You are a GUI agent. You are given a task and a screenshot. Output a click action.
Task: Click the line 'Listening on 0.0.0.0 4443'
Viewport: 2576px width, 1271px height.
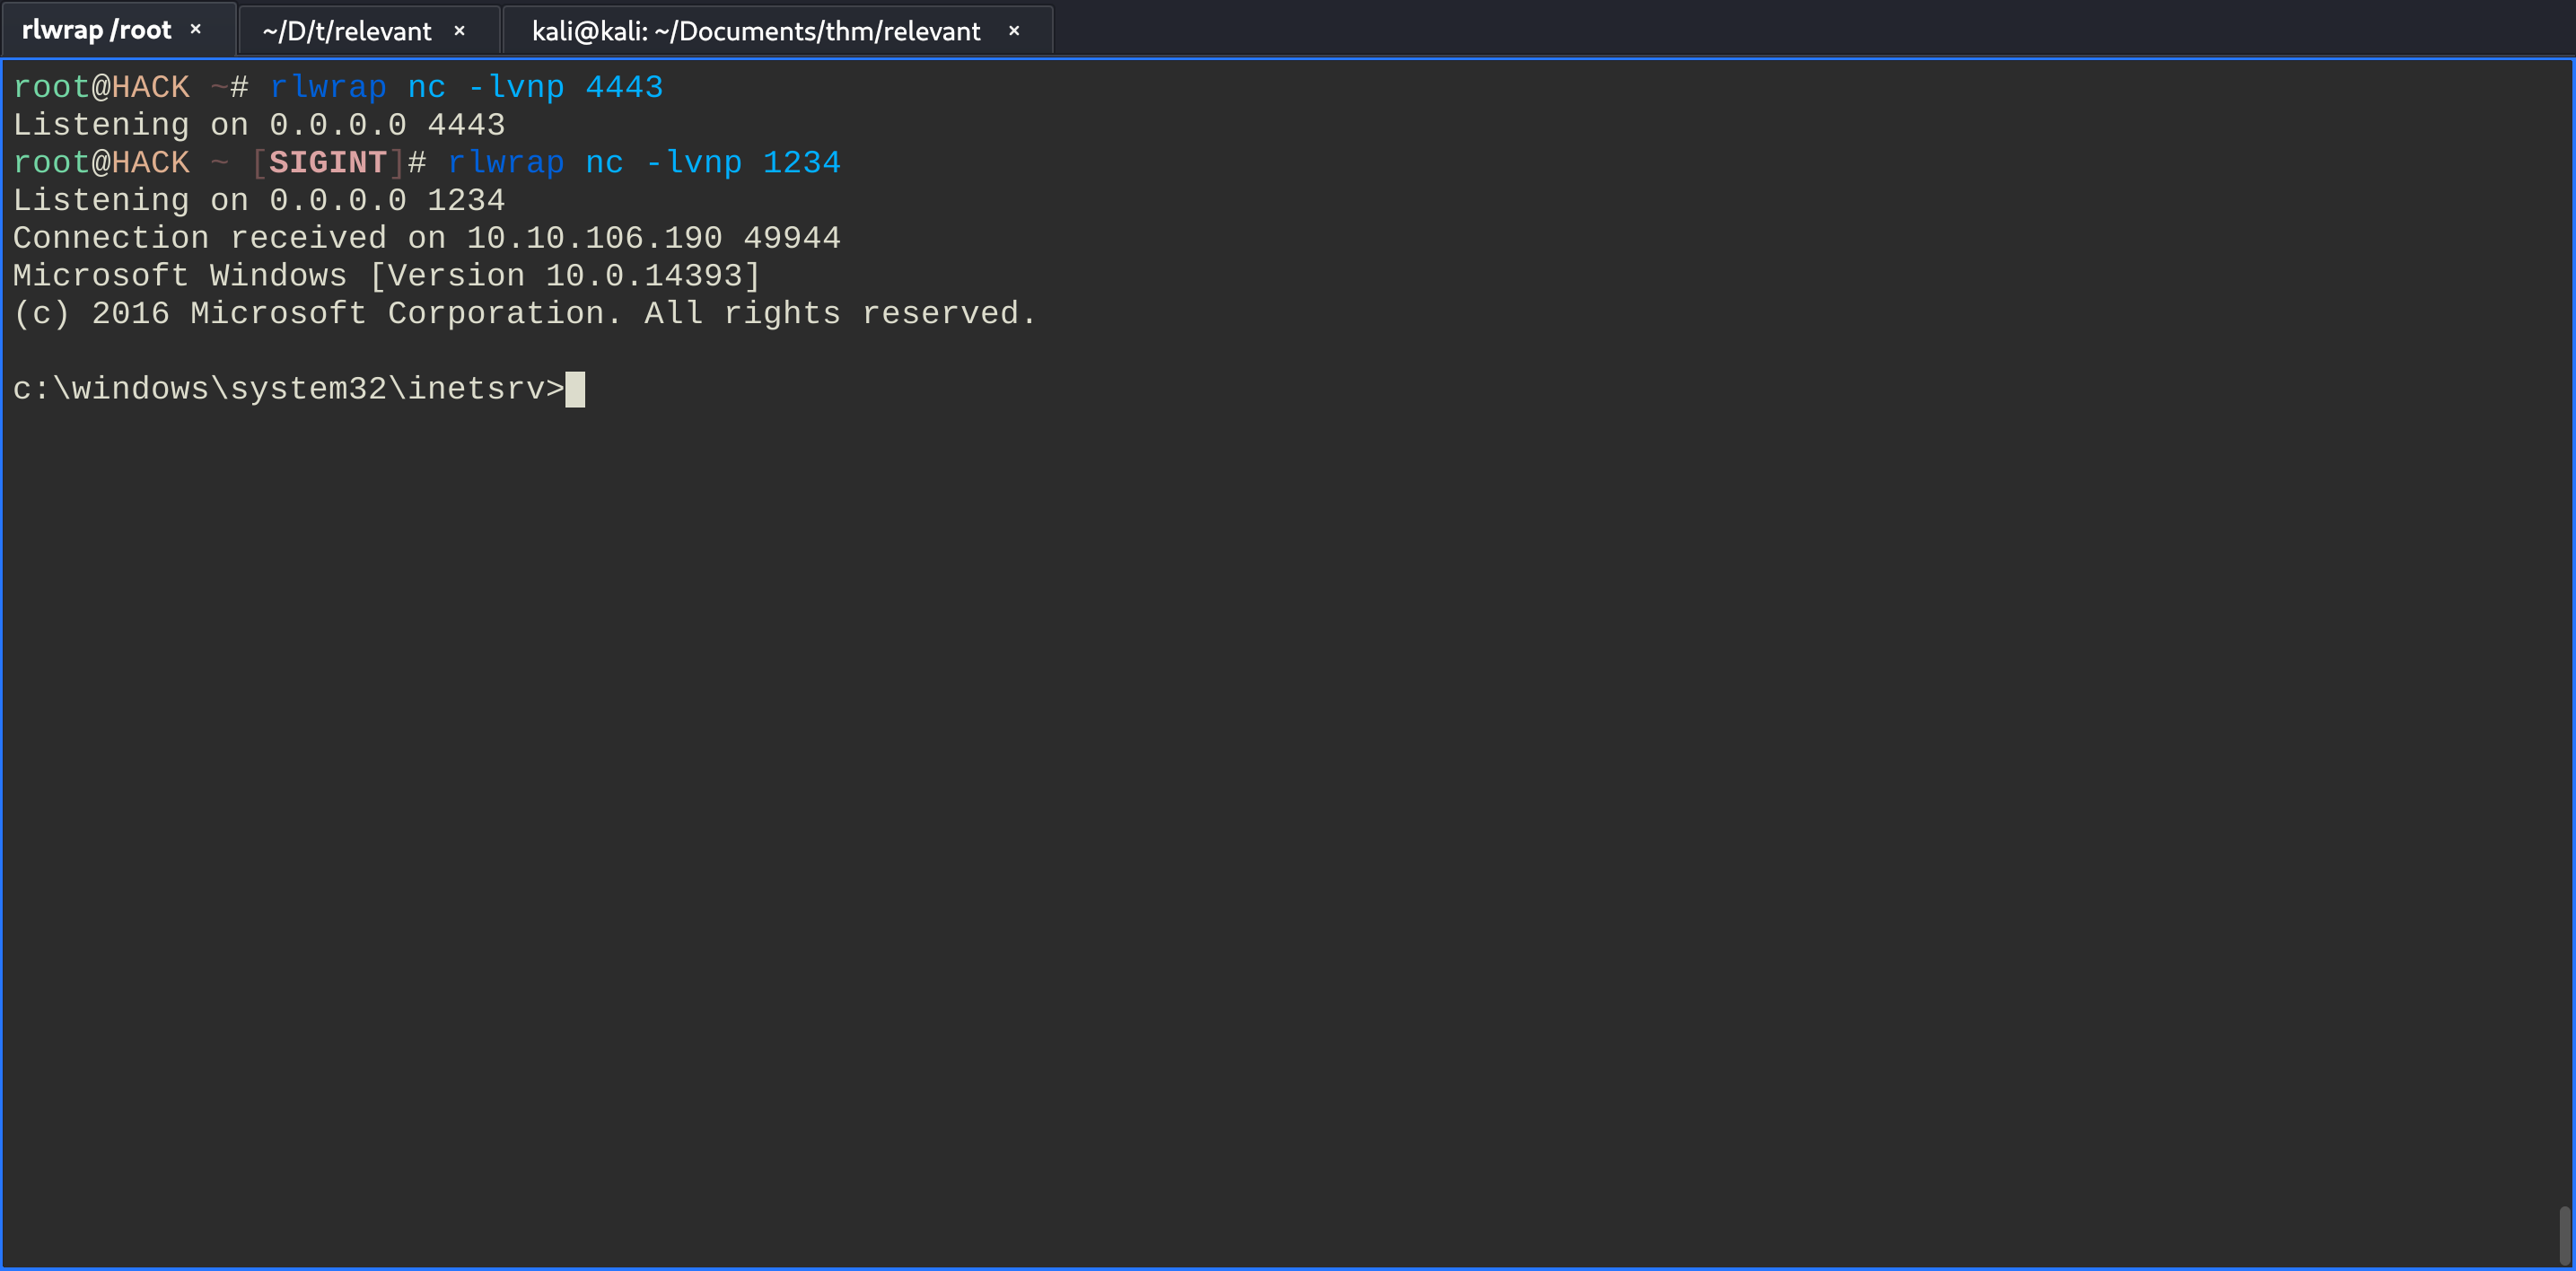point(259,125)
